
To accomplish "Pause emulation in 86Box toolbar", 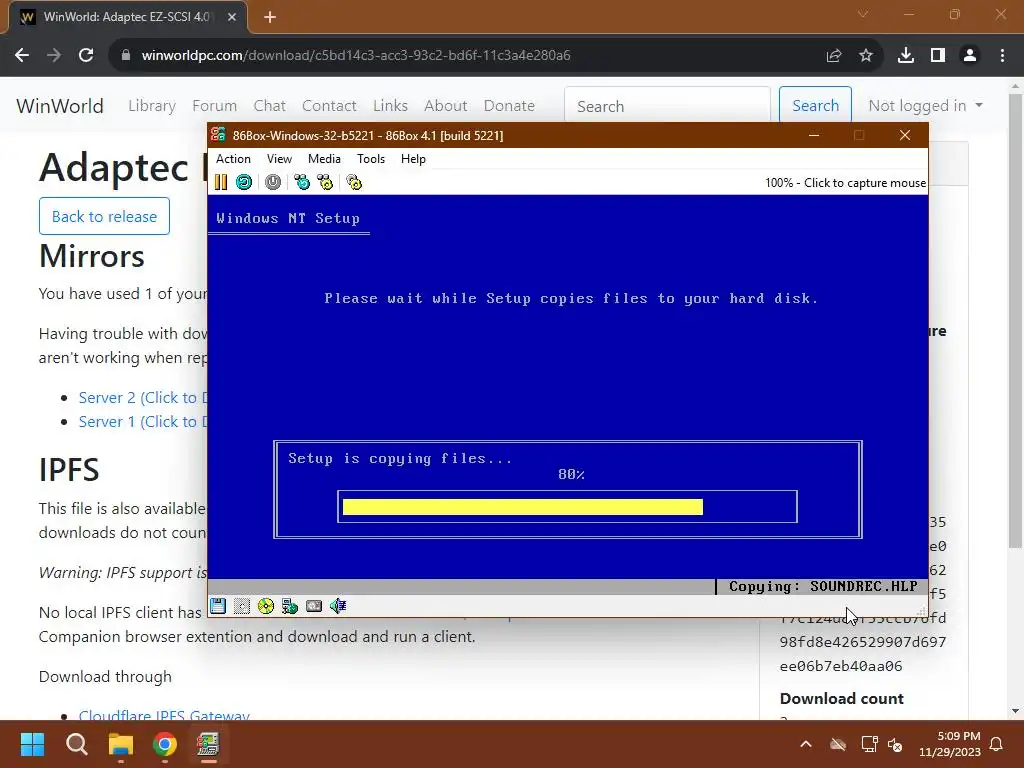I will tap(221, 182).
